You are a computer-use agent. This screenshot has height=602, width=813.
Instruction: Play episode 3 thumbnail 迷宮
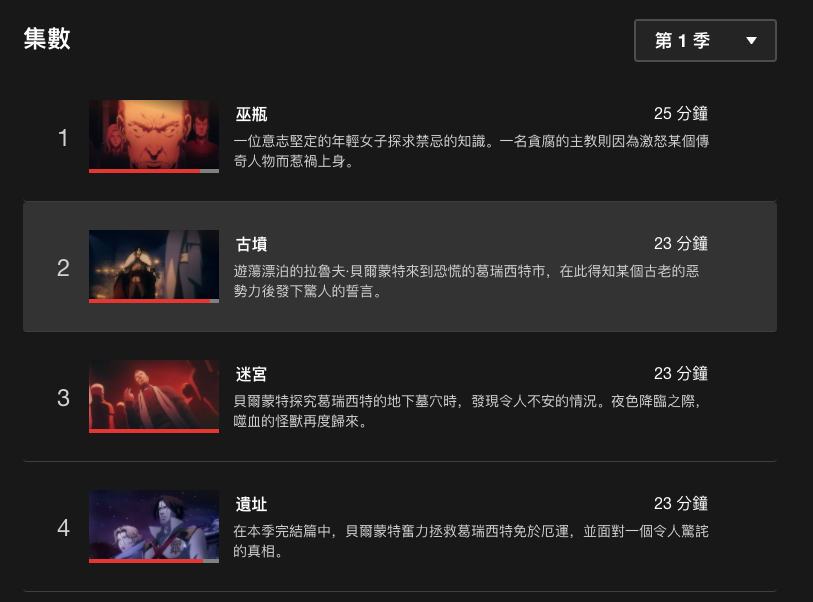click(153, 396)
